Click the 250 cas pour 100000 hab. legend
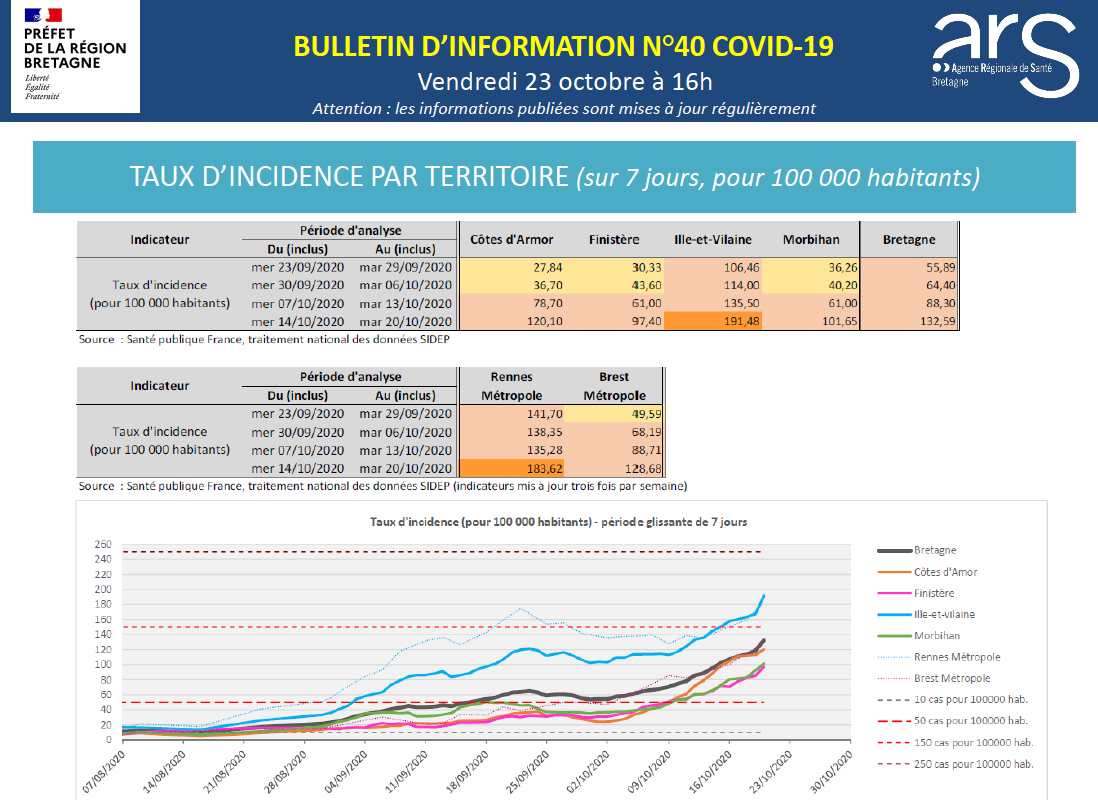This screenshot has width=1098, height=800. tap(955, 764)
